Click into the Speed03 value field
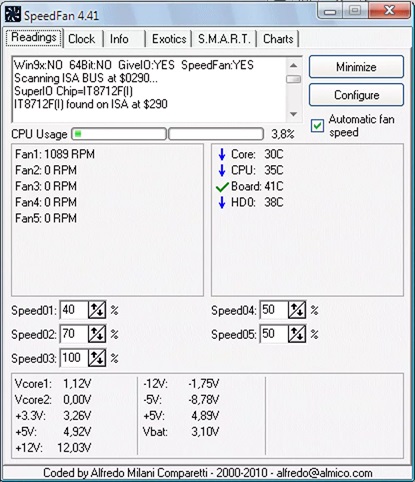This screenshot has height=482, width=415. click(x=74, y=358)
